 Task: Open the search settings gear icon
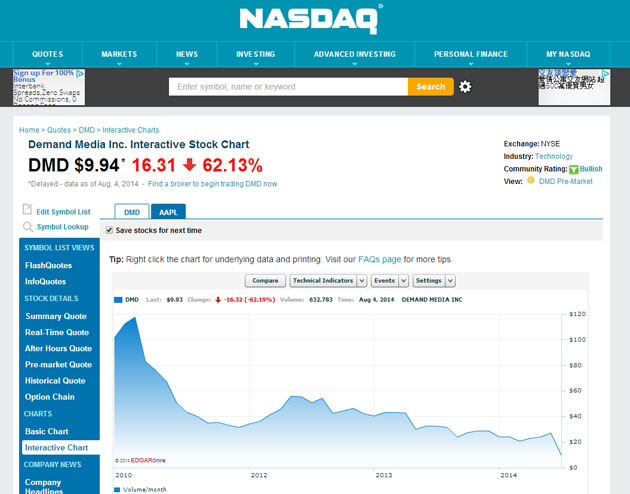[x=465, y=87]
